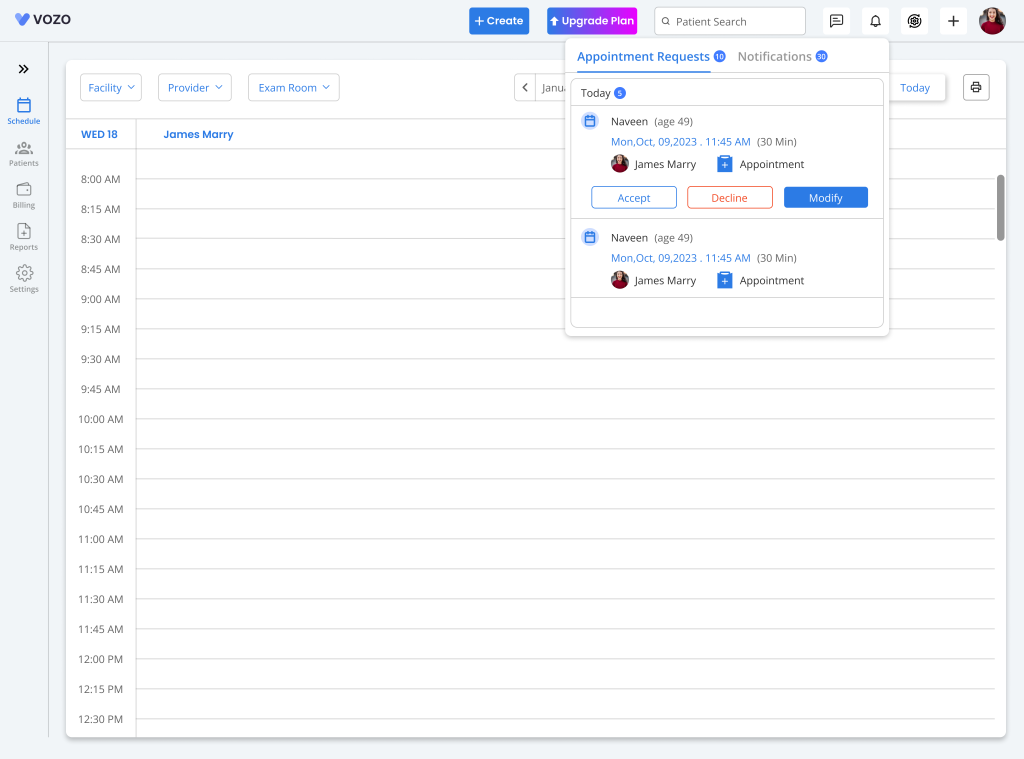This screenshot has width=1024, height=759.
Task: Select the 10:00 AM time slot label
Action: (101, 419)
